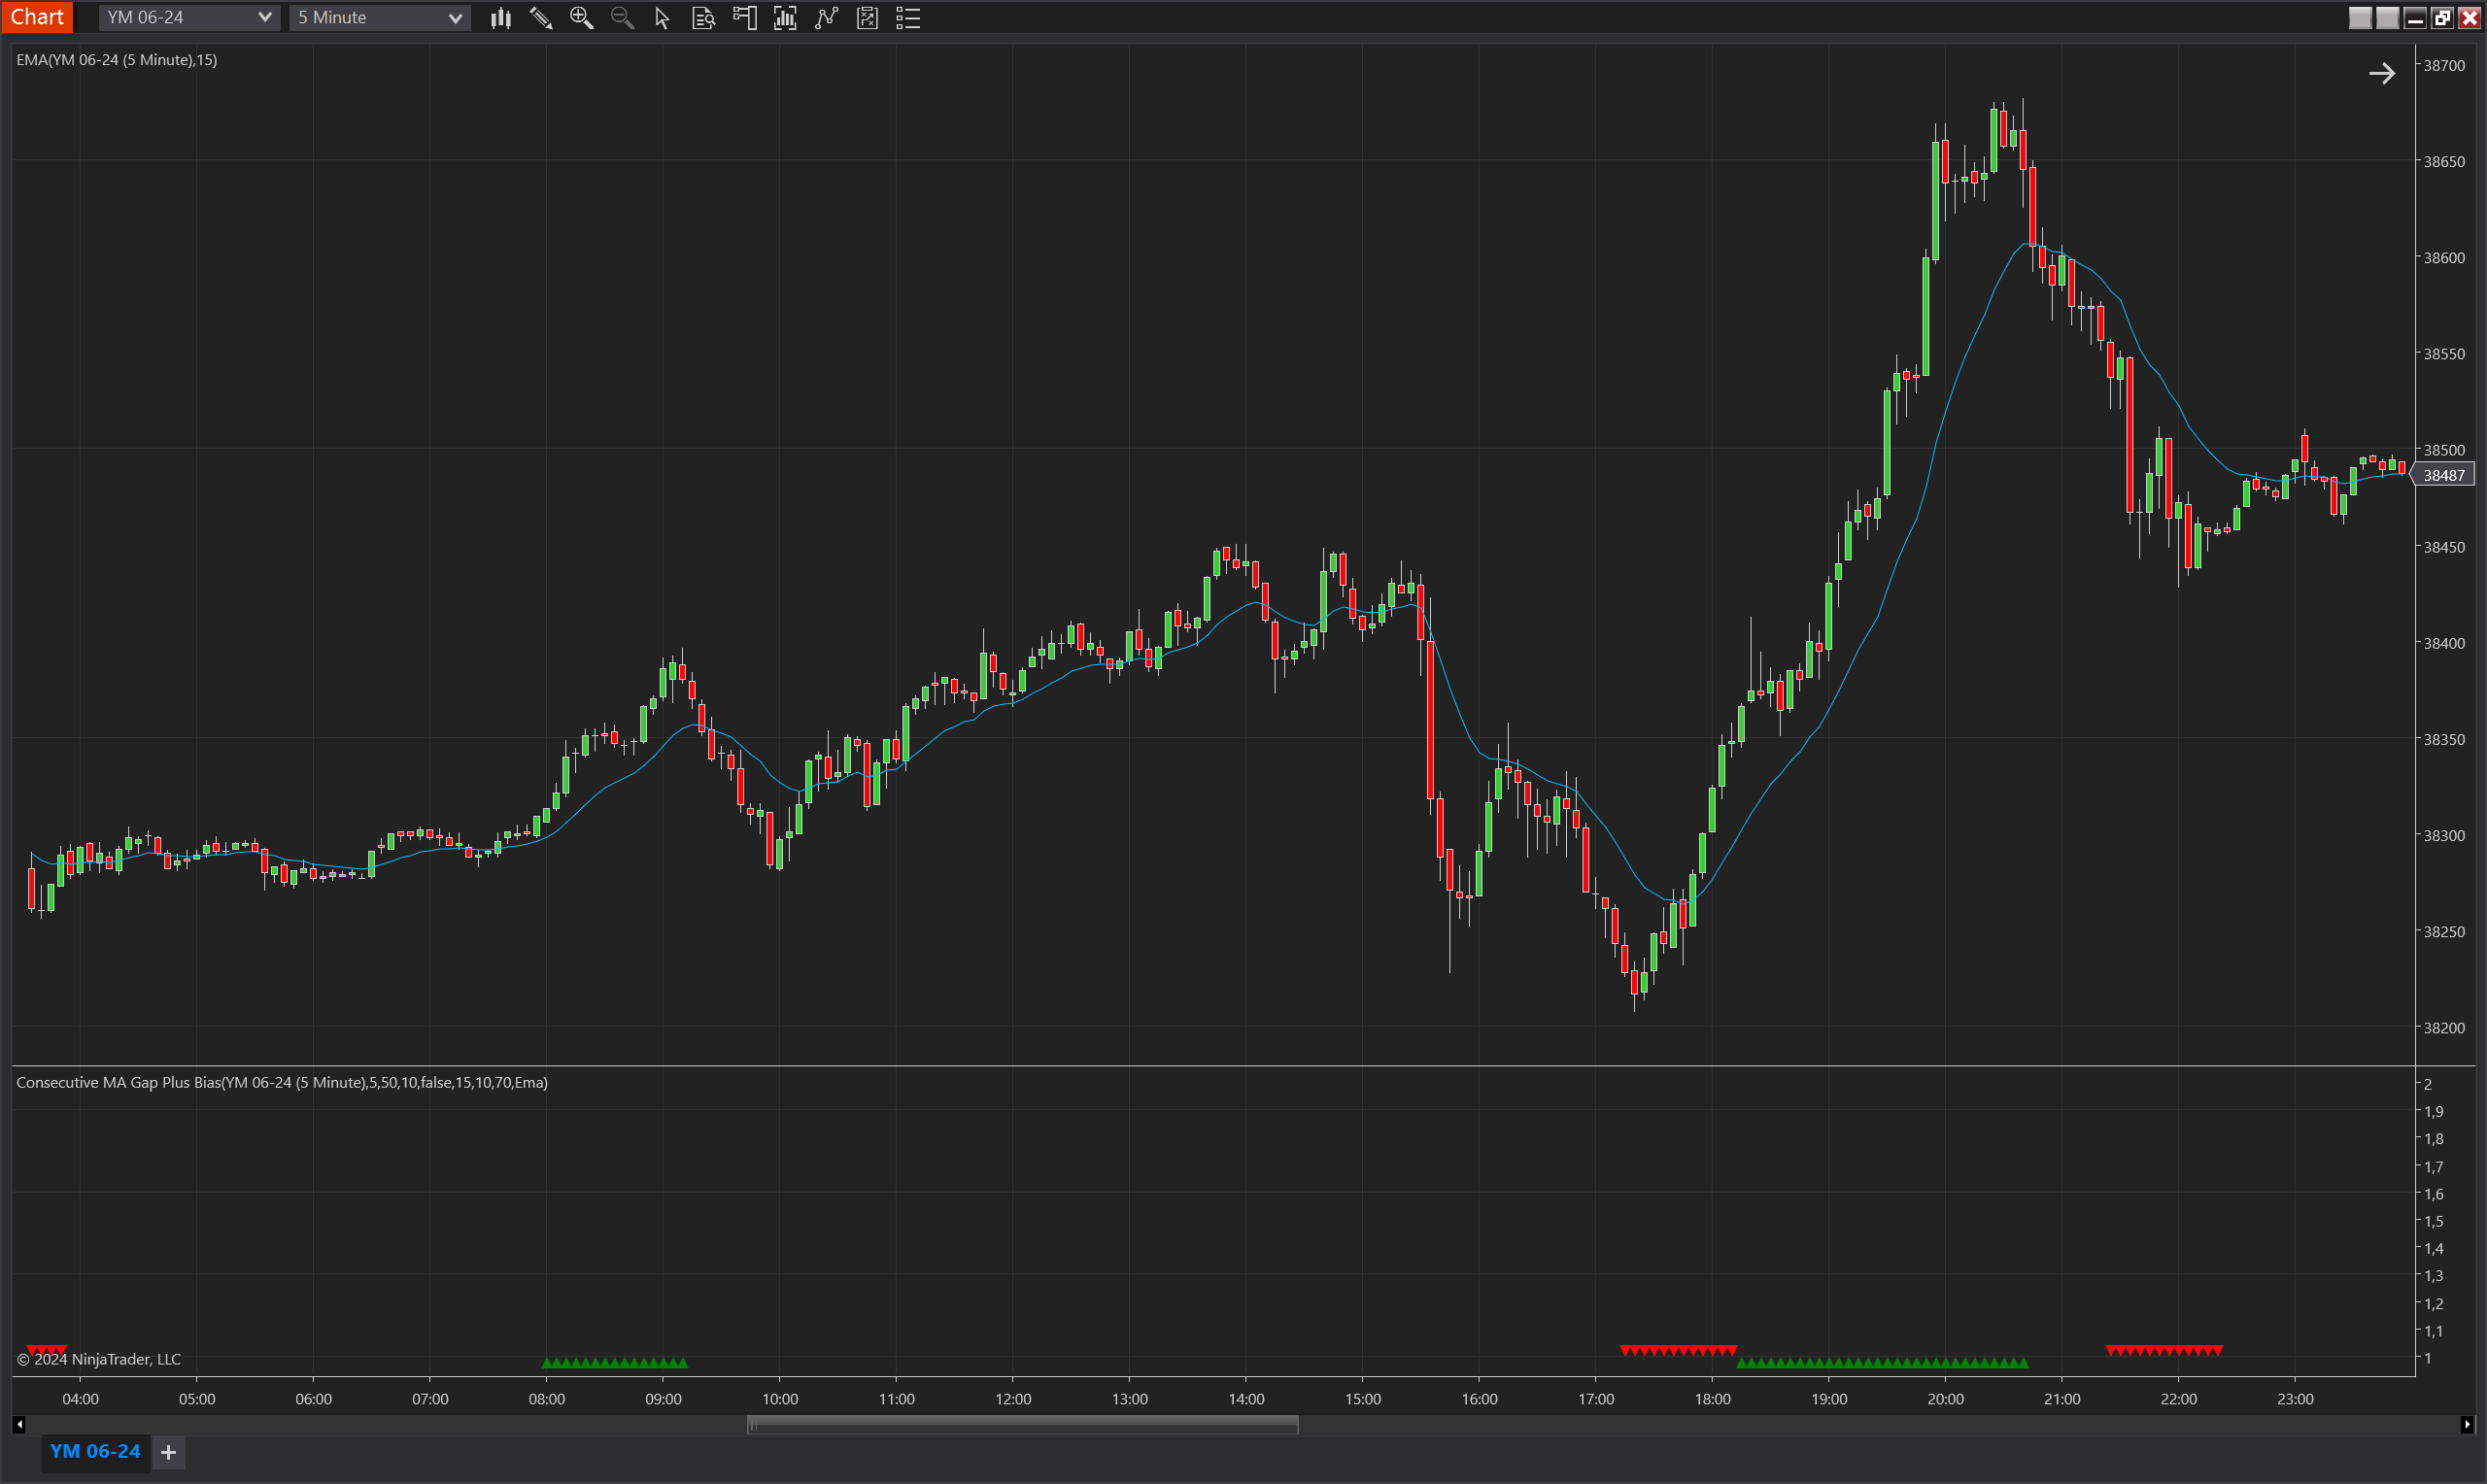
Task: Activate the zoom in magnifier
Action: [x=581, y=18]
